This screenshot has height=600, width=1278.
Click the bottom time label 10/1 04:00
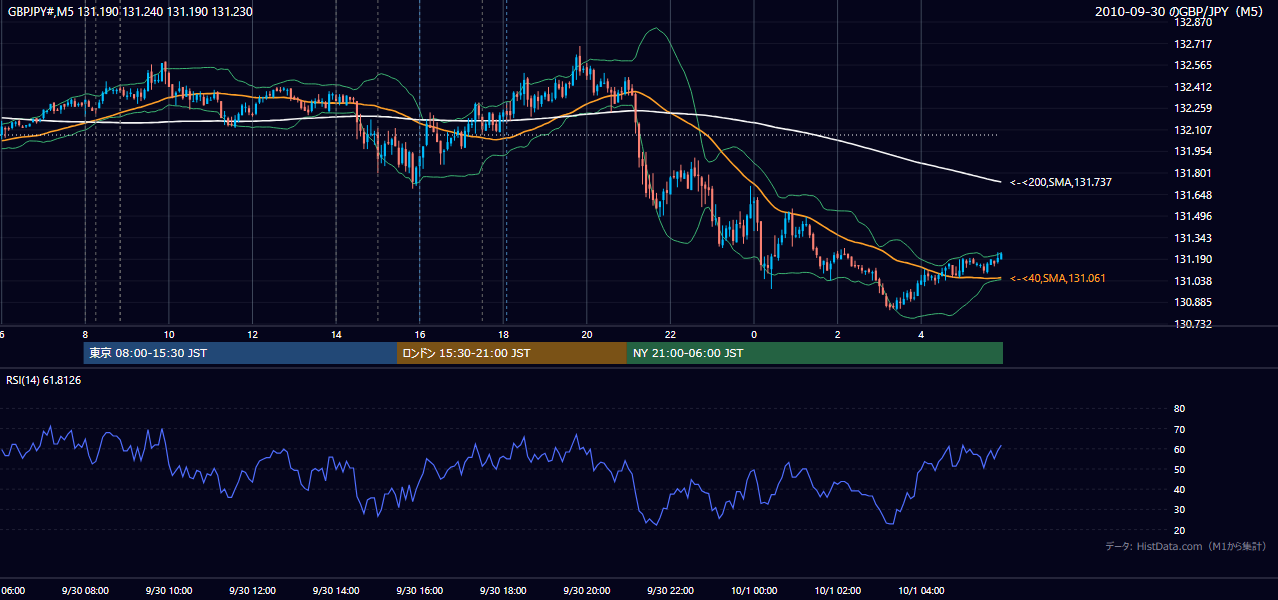click(x=921, y=590)
